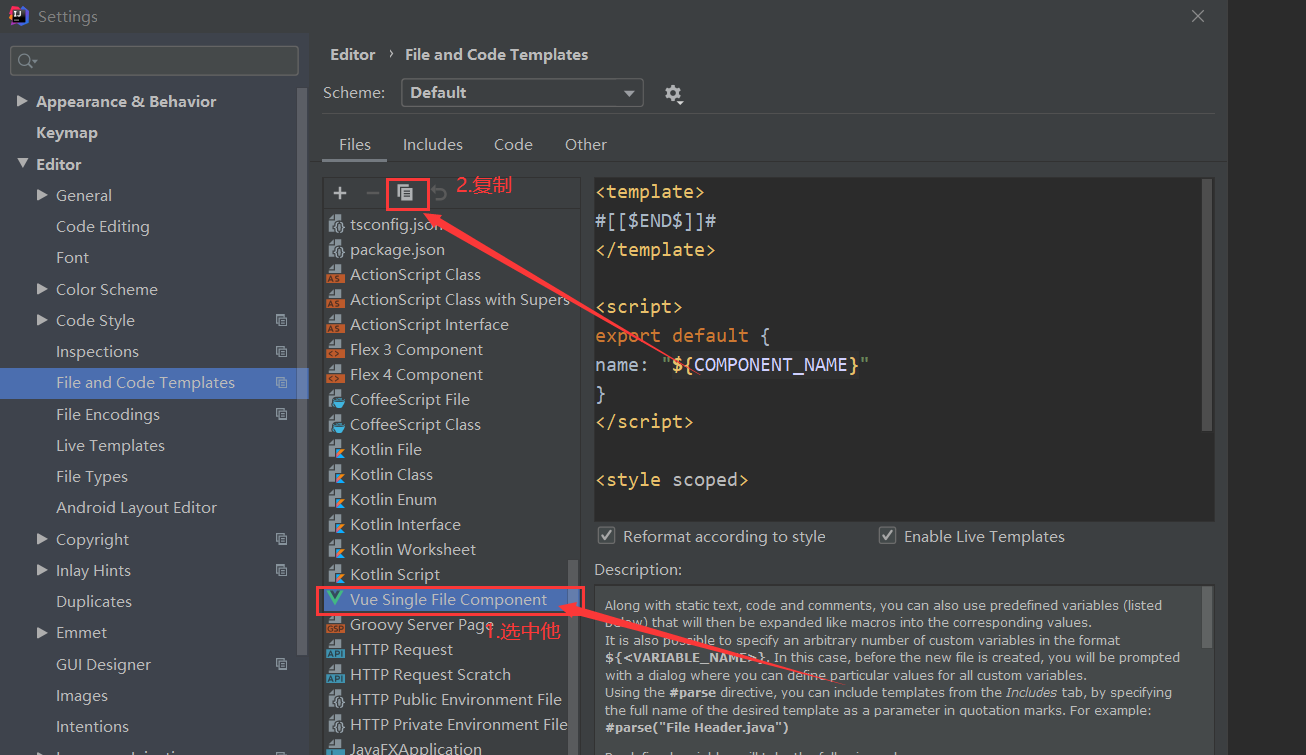The image size is (1306, 755).
Task: Expand the Color Scheme node
Action: click(42, 289)
